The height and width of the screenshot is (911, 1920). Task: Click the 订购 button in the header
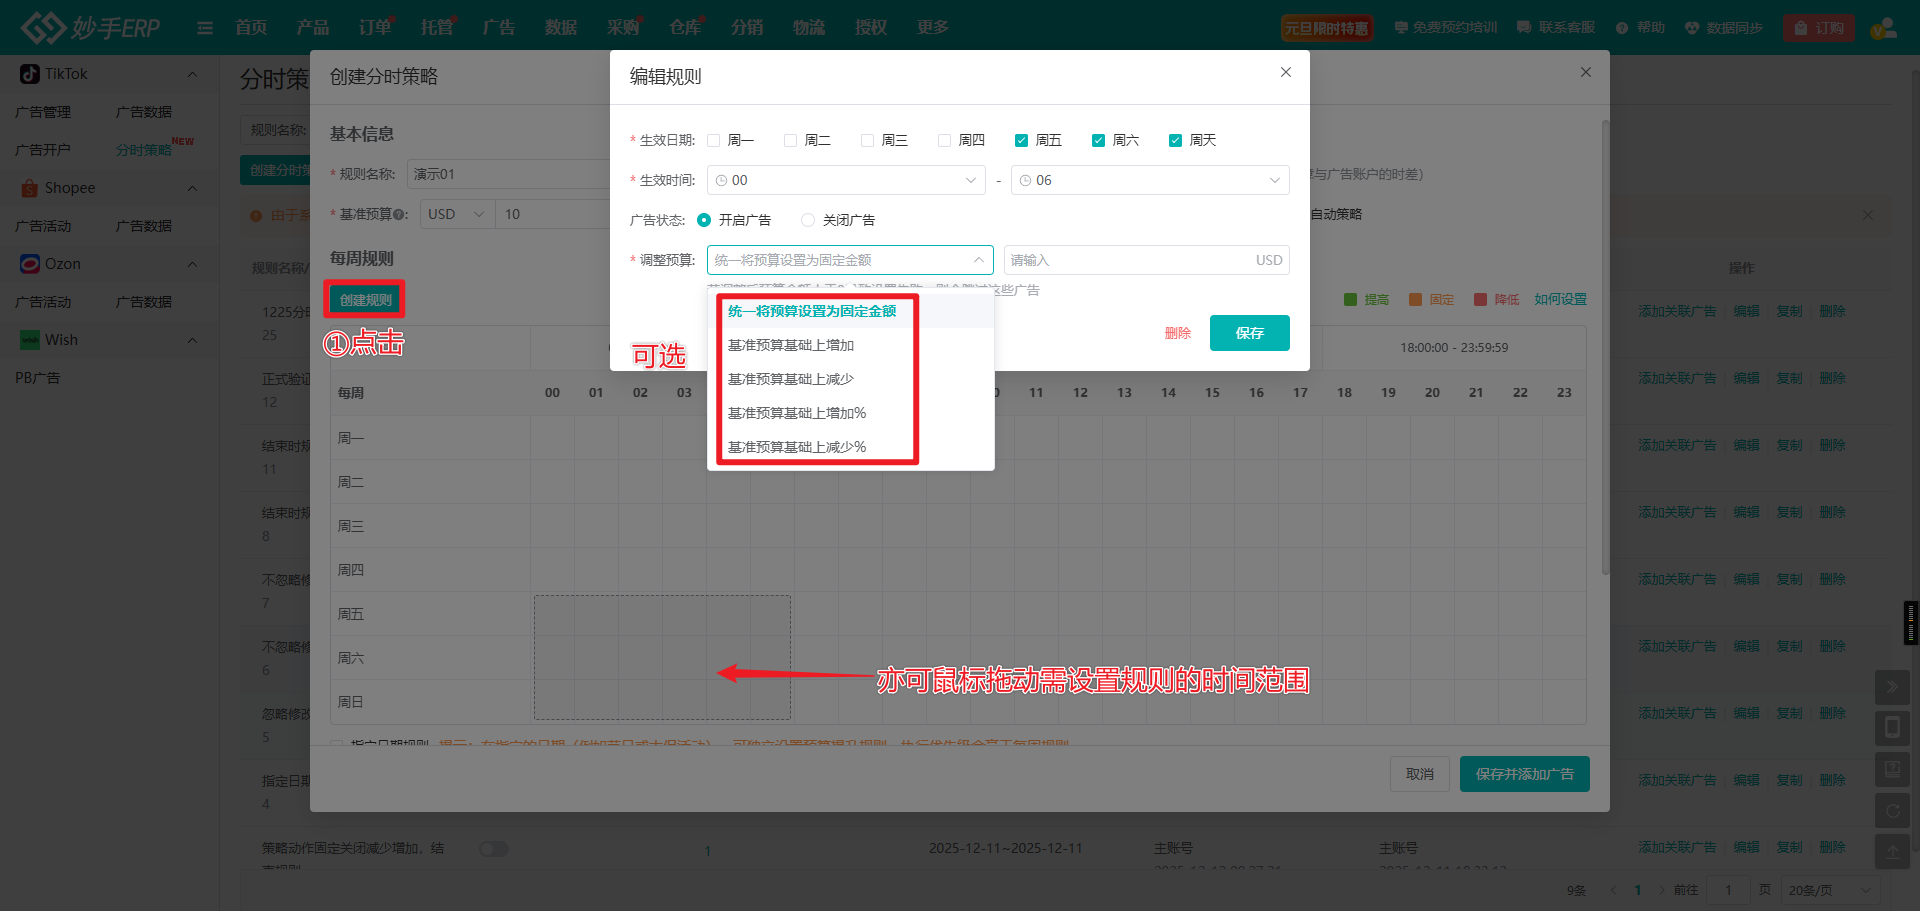click(1819, 28)
